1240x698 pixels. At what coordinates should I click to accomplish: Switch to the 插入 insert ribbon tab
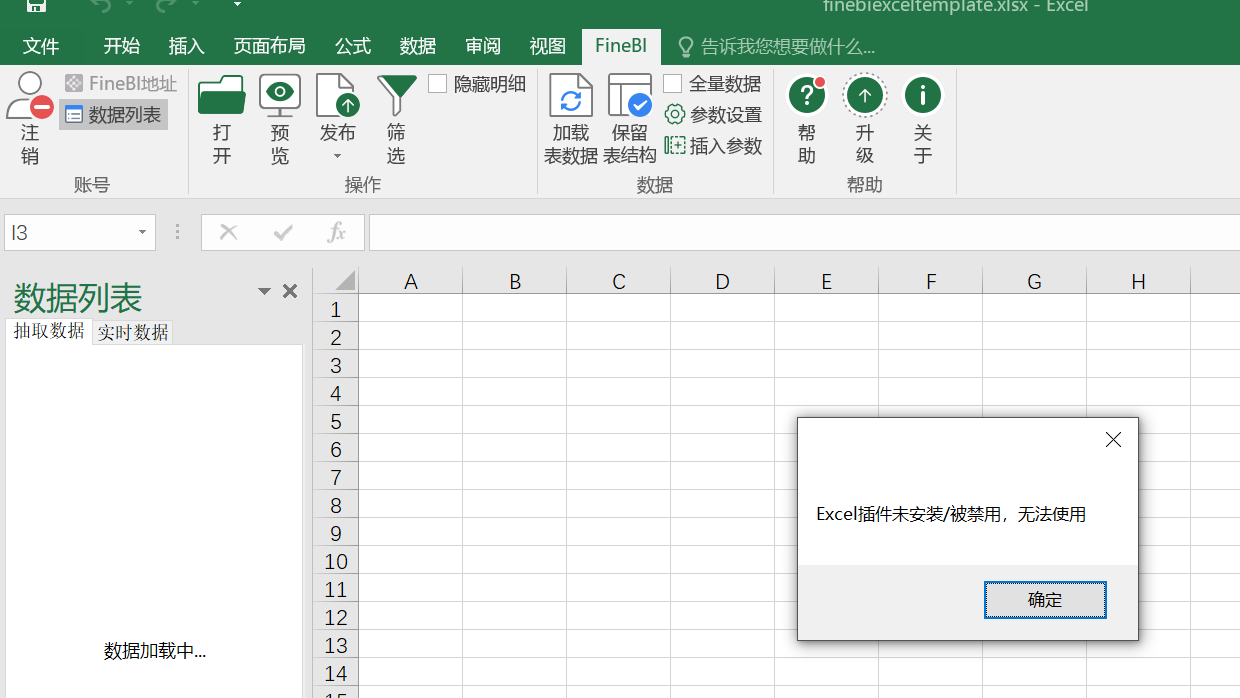pyautogui.click(x=187, y=46)
